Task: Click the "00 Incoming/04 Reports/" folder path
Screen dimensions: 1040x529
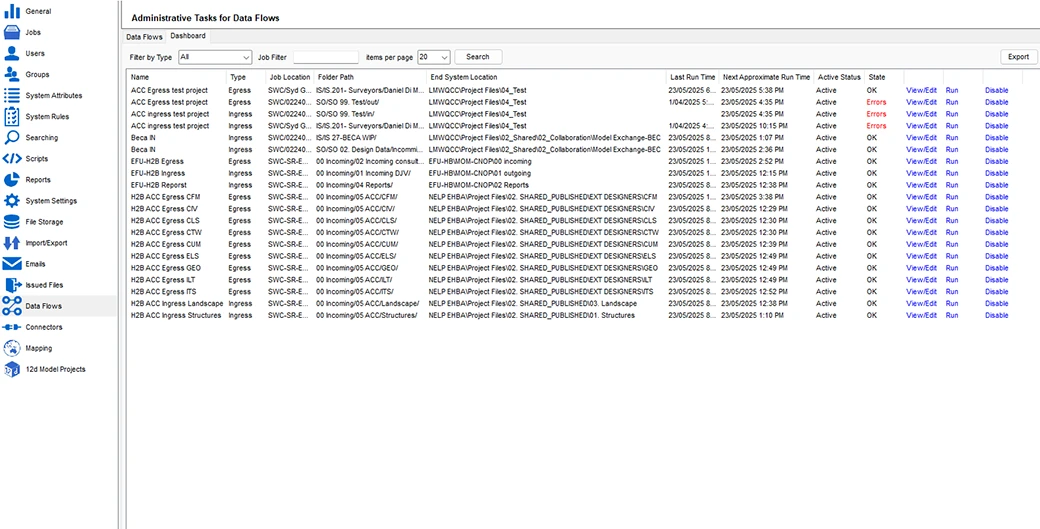Action: tap(355, 186)
